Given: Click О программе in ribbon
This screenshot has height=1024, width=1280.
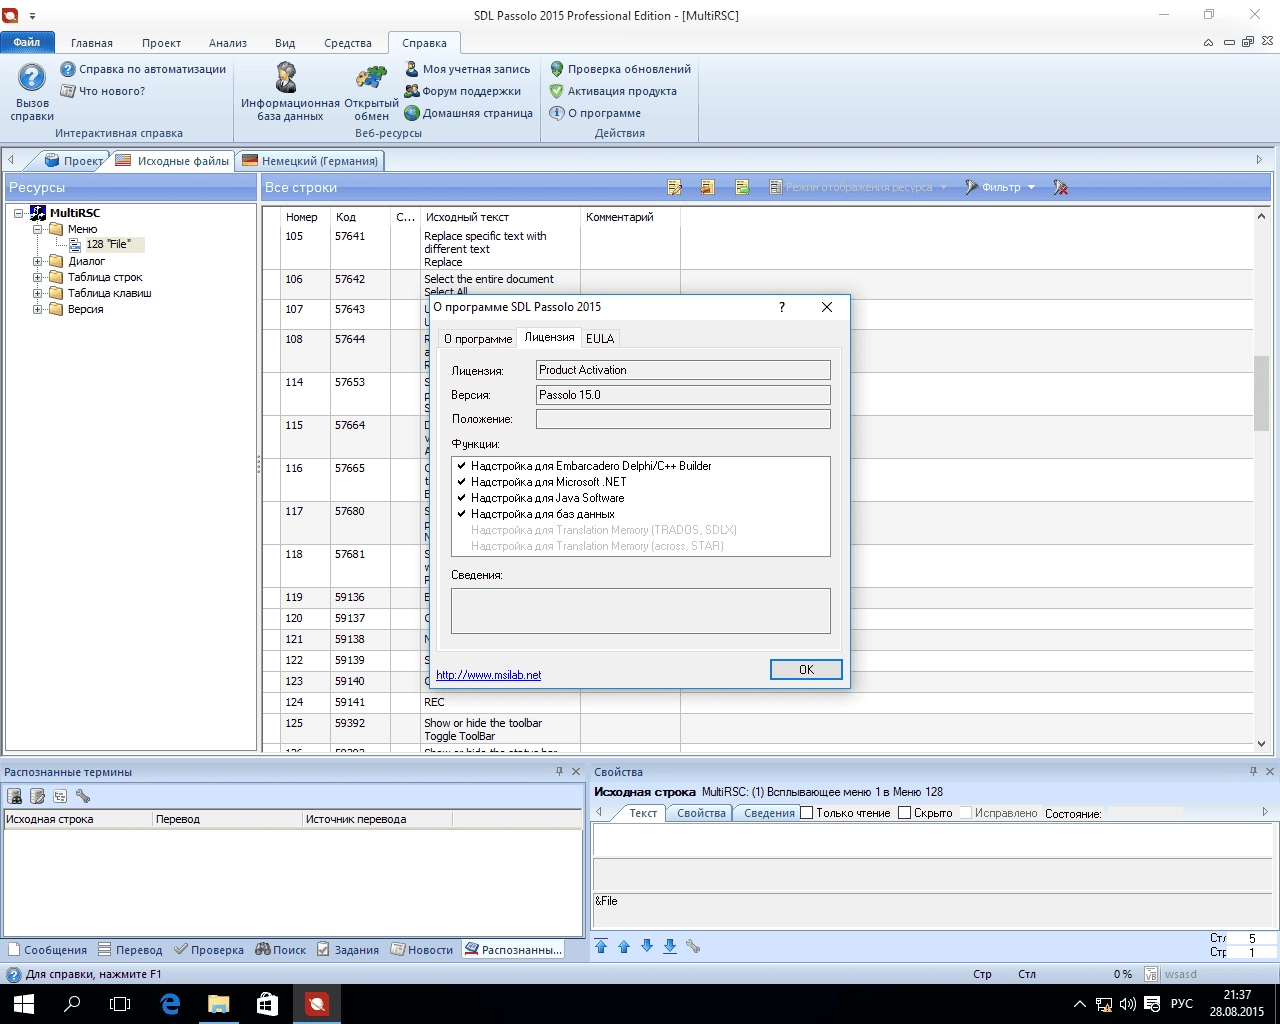Looking at the screenshot, I should pyautogui.click(x=595, y=113).
